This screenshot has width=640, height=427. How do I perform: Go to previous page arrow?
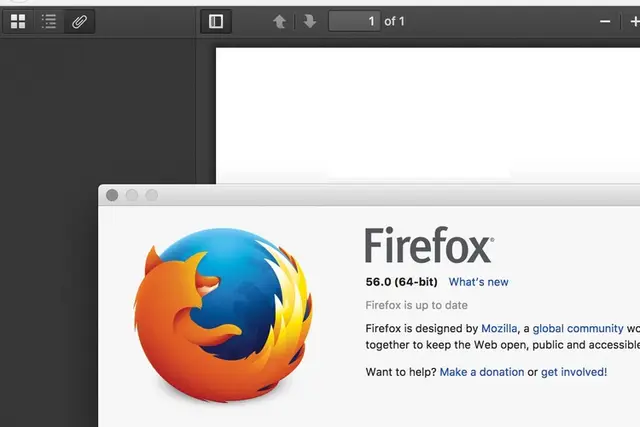pyautogui.click(x=280, y=21)
